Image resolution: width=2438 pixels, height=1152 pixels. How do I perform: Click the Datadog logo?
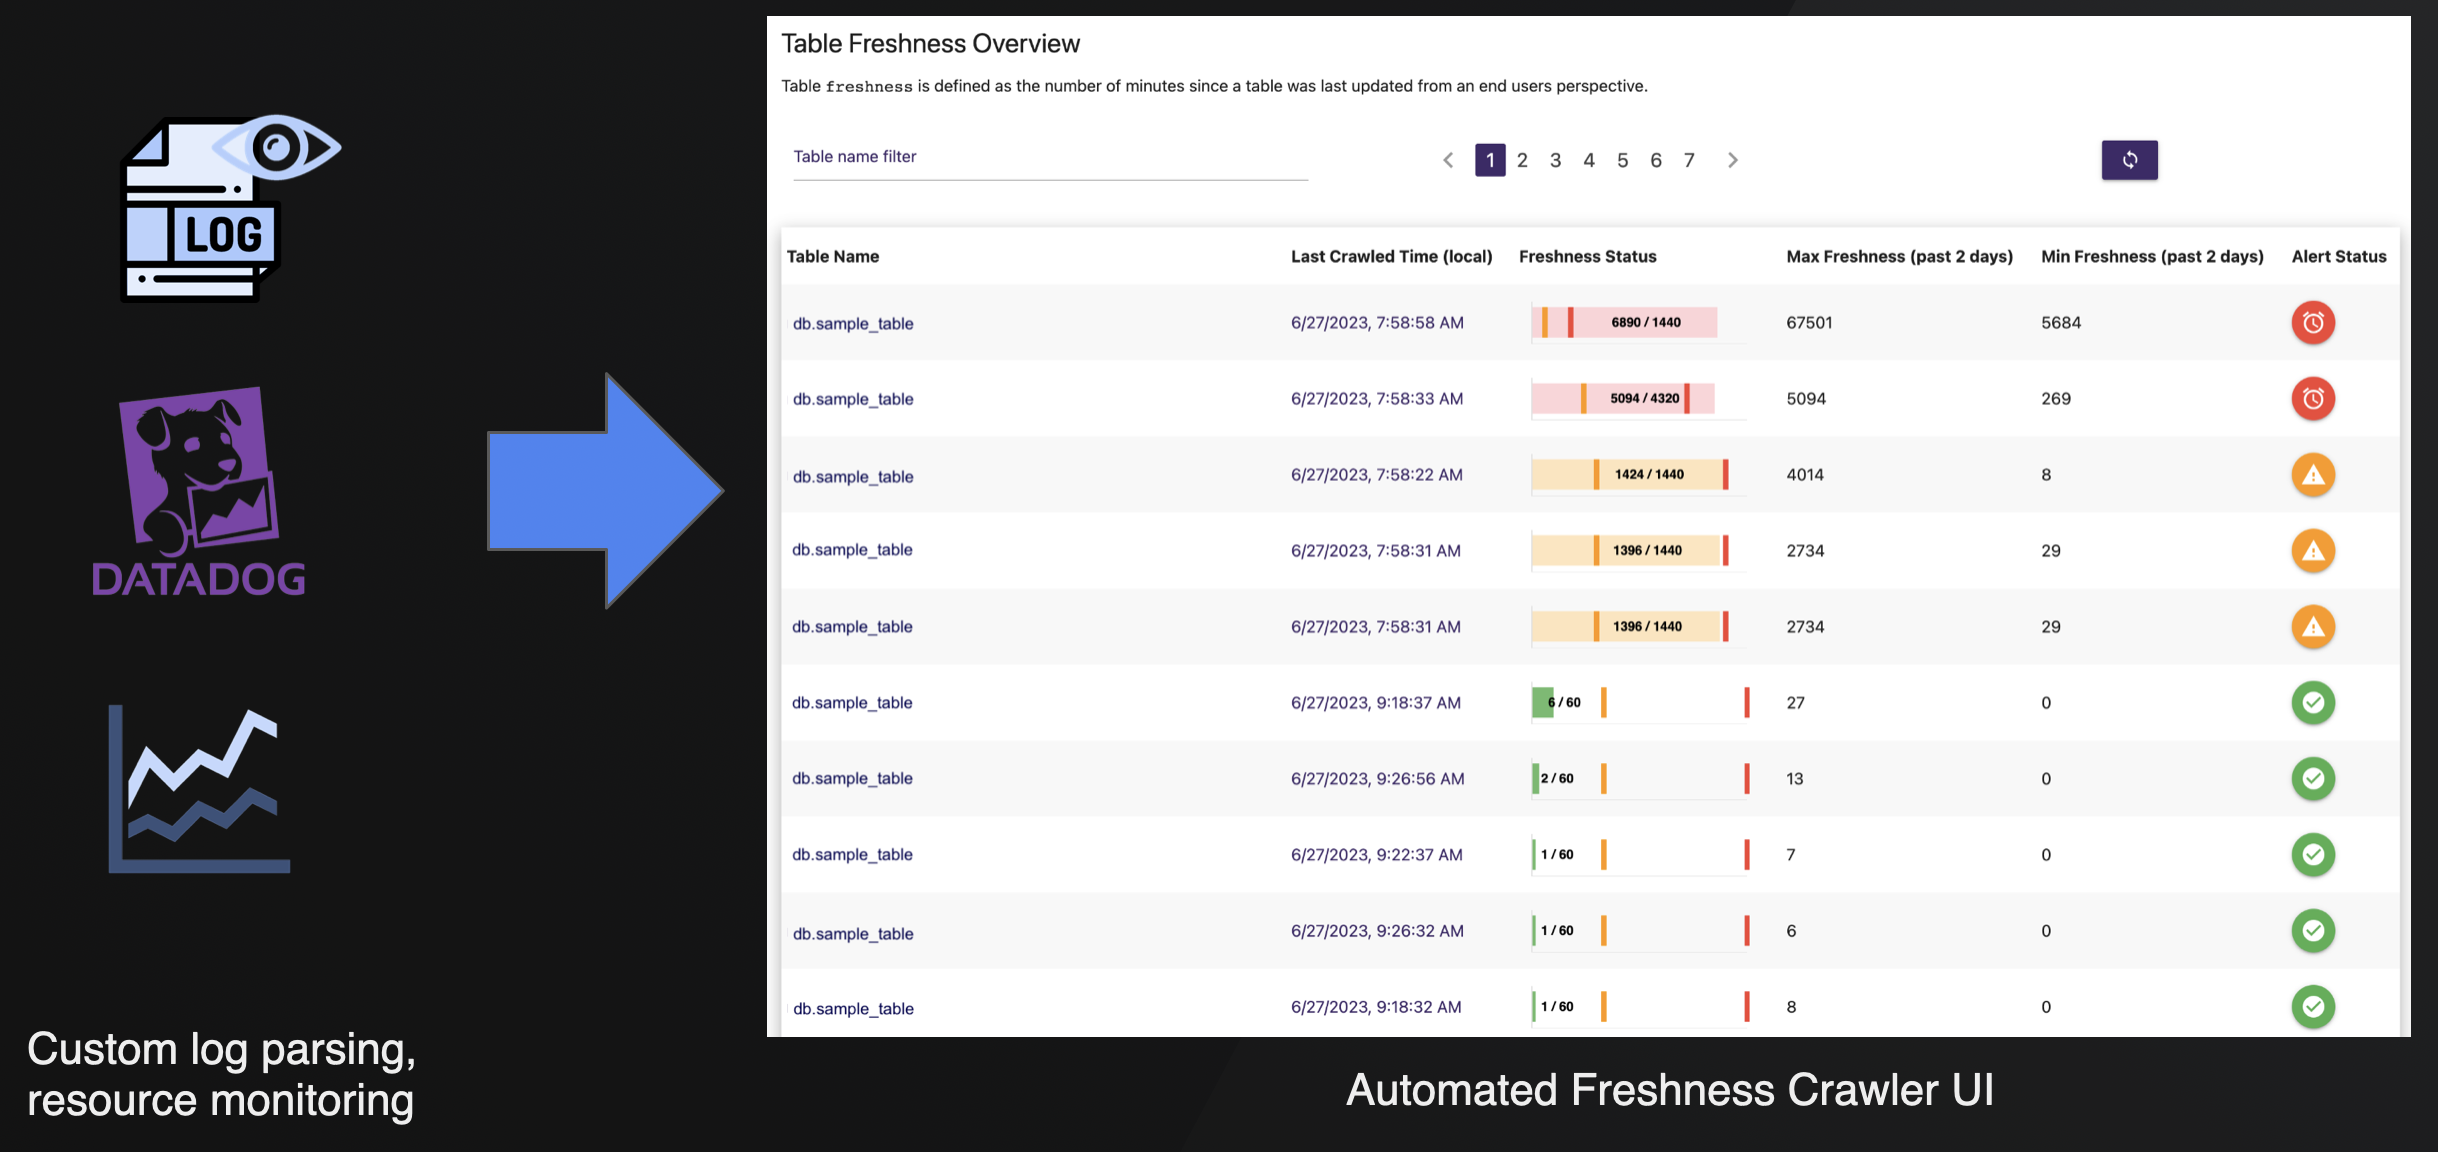[x=199, y=492]
